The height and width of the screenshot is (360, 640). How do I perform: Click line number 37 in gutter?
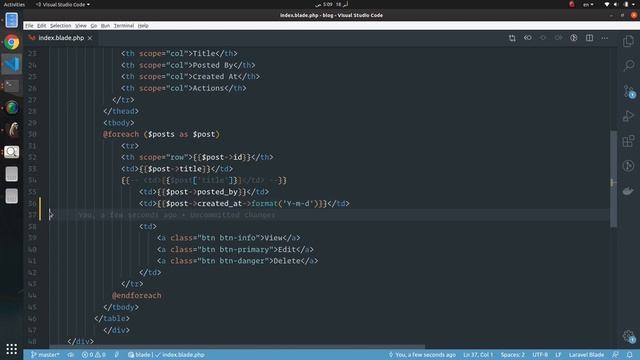click(x=32, y=215)
